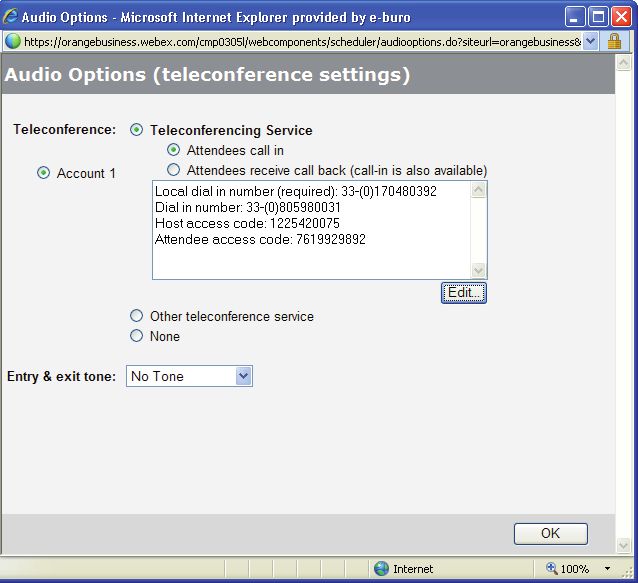Click the Internet Explorer logo in title bar
This screenshot has height=583, width=638.
point(10,17)
